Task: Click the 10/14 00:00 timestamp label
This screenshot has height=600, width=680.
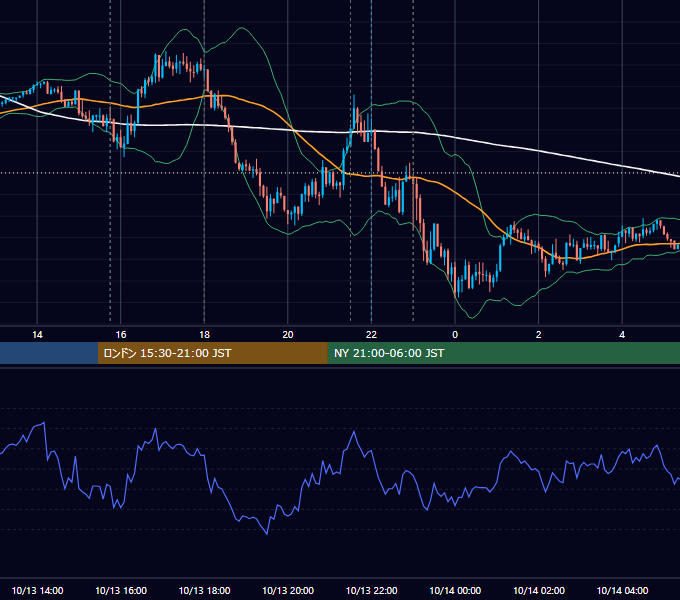Action: click(455, 590)
